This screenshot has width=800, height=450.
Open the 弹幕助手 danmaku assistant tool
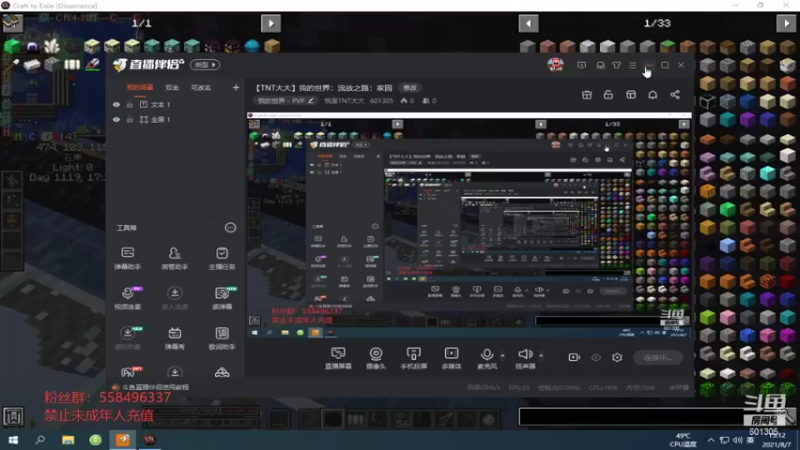(x=128, y=258)
